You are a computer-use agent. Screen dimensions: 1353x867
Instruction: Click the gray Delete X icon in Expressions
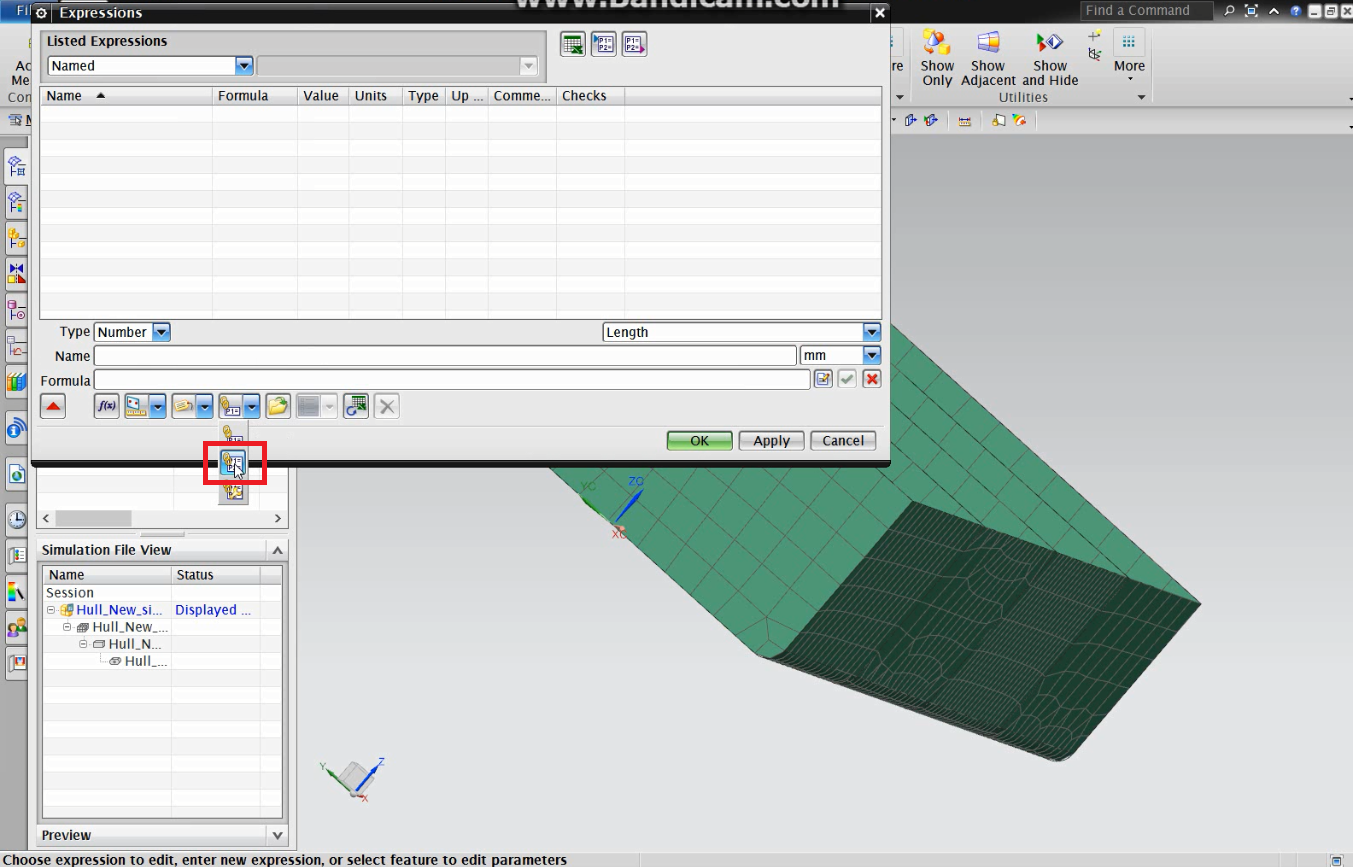(x=387, y=406)
